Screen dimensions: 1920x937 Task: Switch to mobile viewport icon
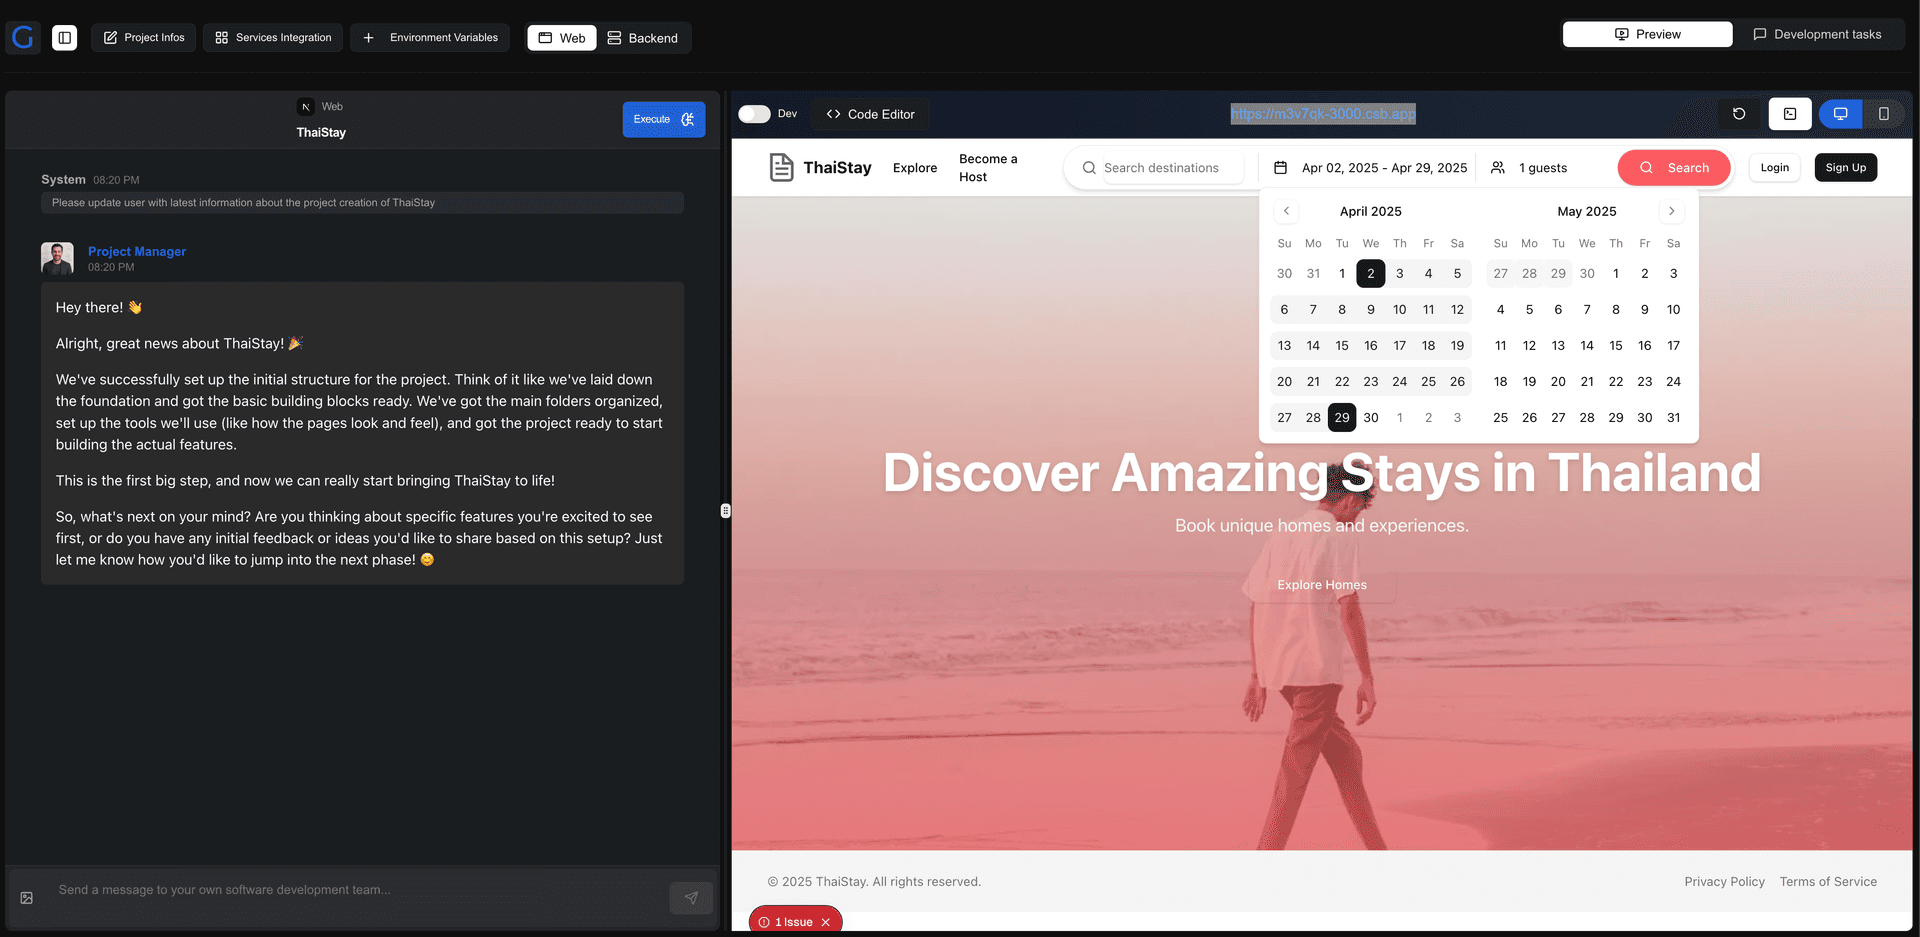pyautogui.click(x=1883, y=114)
